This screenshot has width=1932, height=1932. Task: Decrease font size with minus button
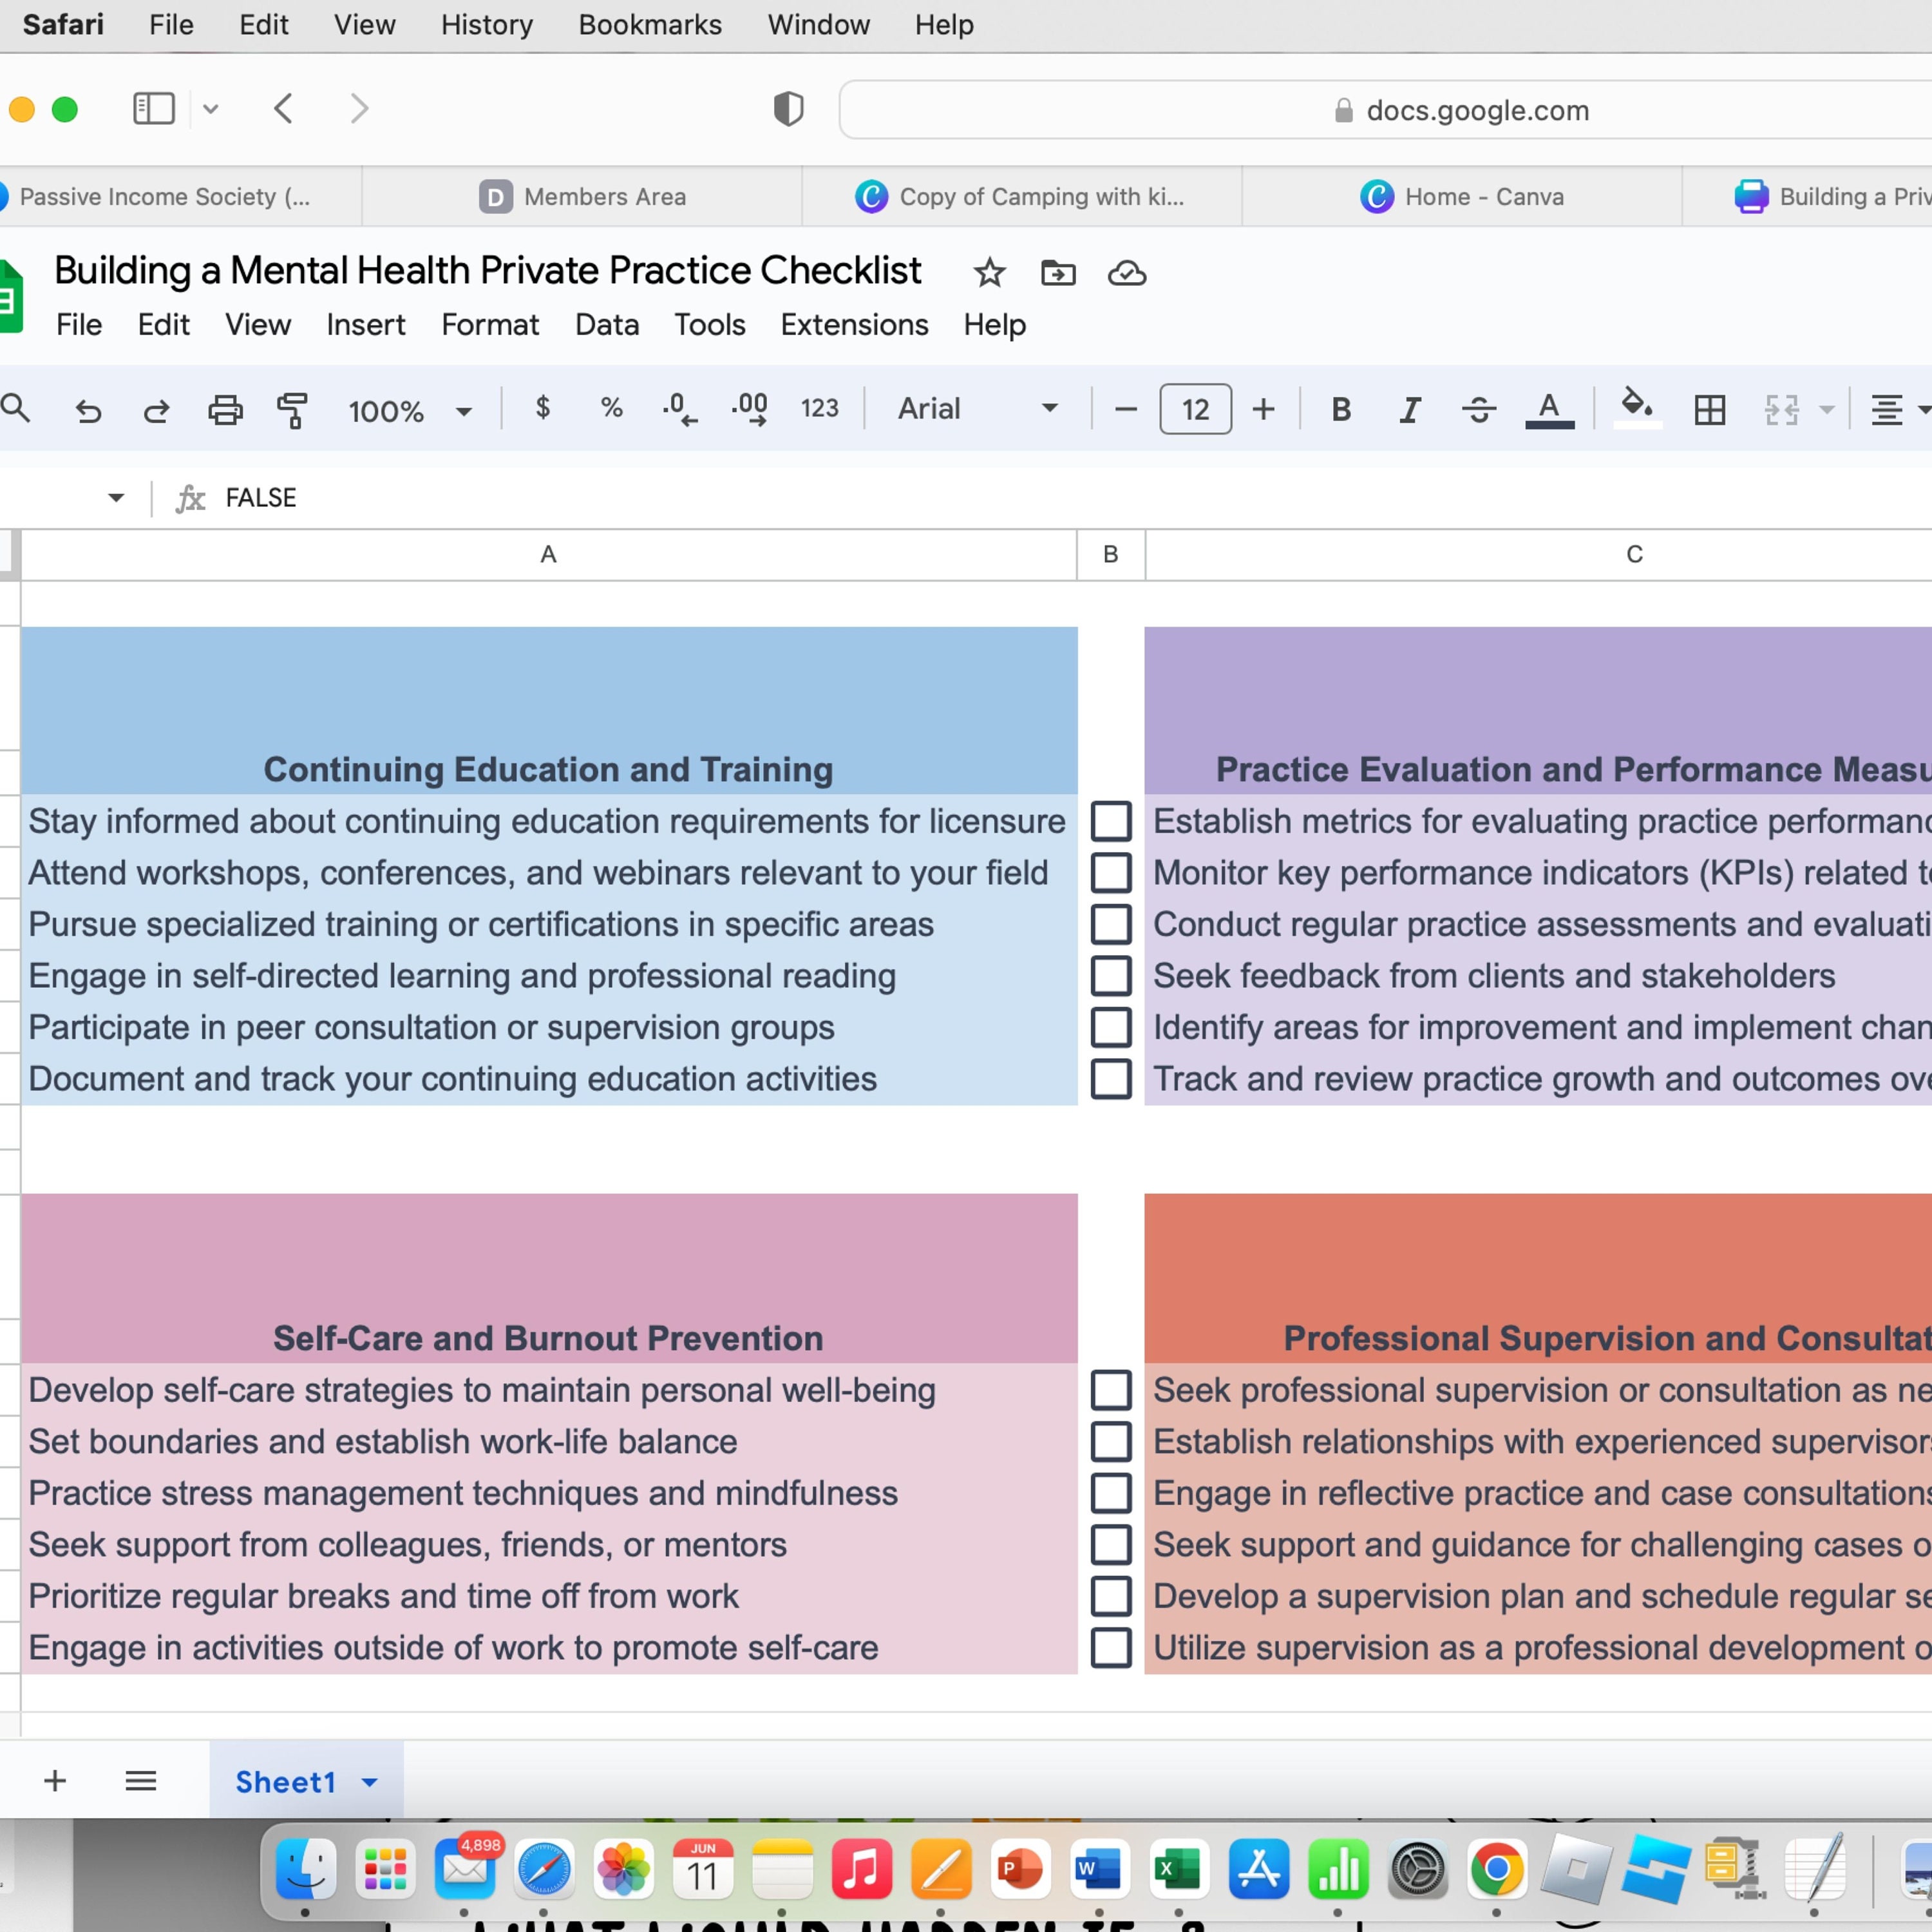point(1125,409)
